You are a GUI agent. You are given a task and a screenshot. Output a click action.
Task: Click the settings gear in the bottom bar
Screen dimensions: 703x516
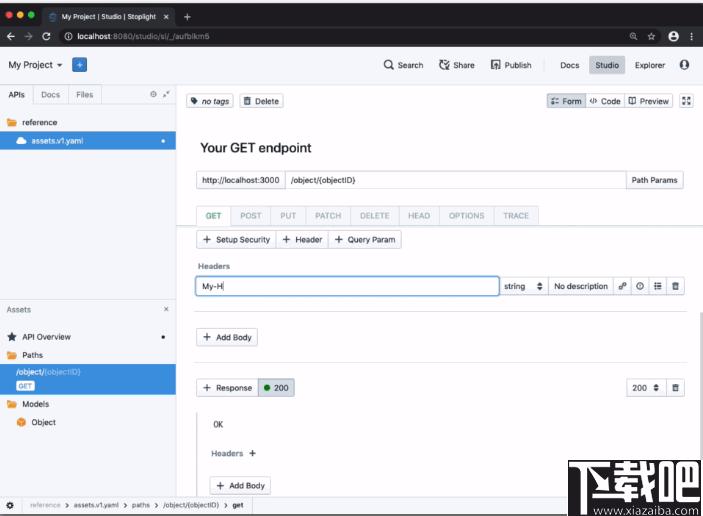(10, 505)
